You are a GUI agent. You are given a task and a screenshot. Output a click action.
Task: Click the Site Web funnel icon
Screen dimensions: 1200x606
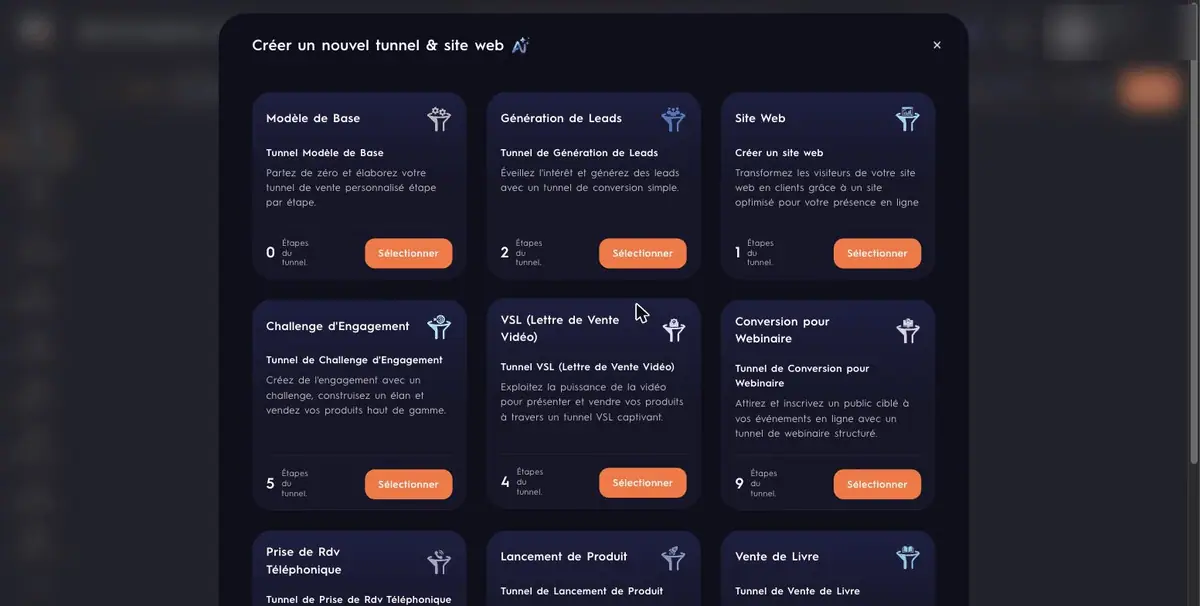[x=907, y=119]
